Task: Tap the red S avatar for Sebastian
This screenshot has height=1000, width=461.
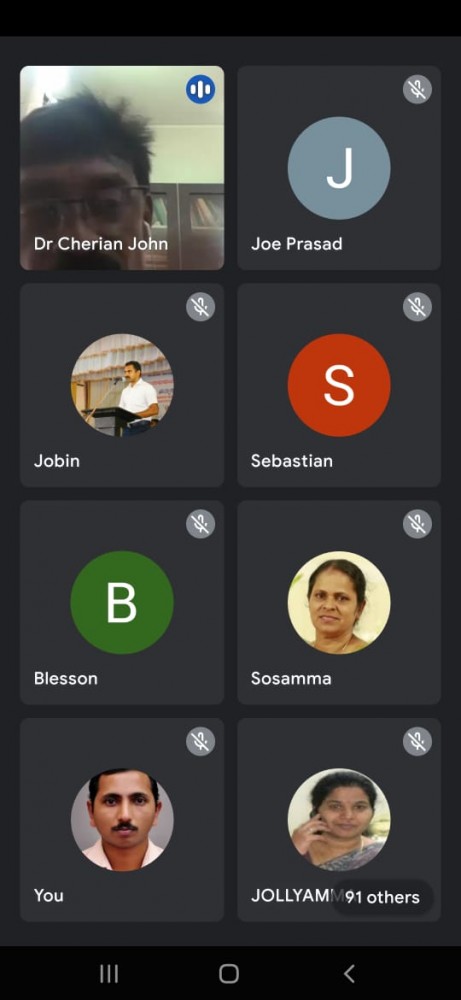Action: coord(339,385)
